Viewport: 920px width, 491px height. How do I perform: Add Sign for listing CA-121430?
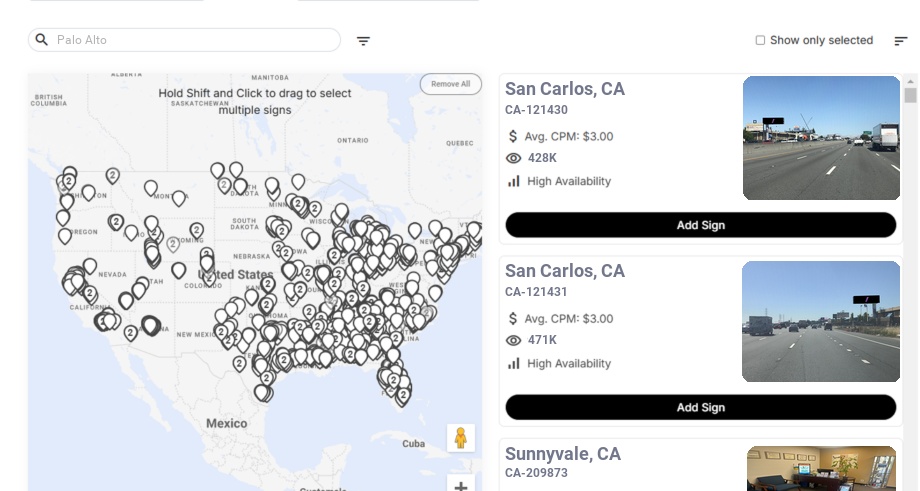(x=700, y=225)
